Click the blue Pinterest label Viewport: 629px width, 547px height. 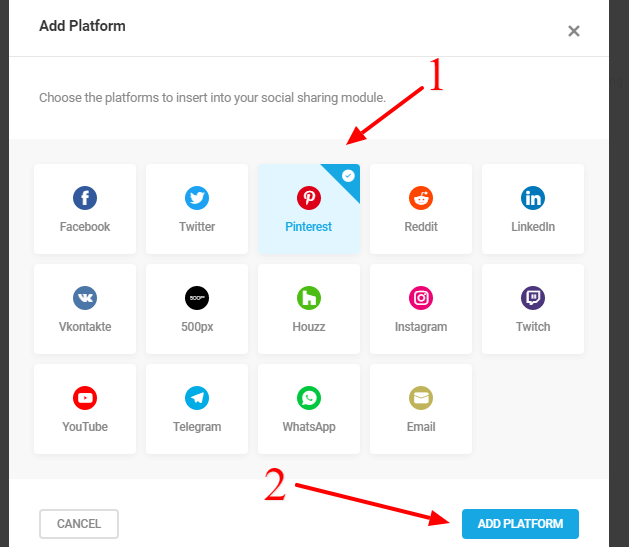308,227
